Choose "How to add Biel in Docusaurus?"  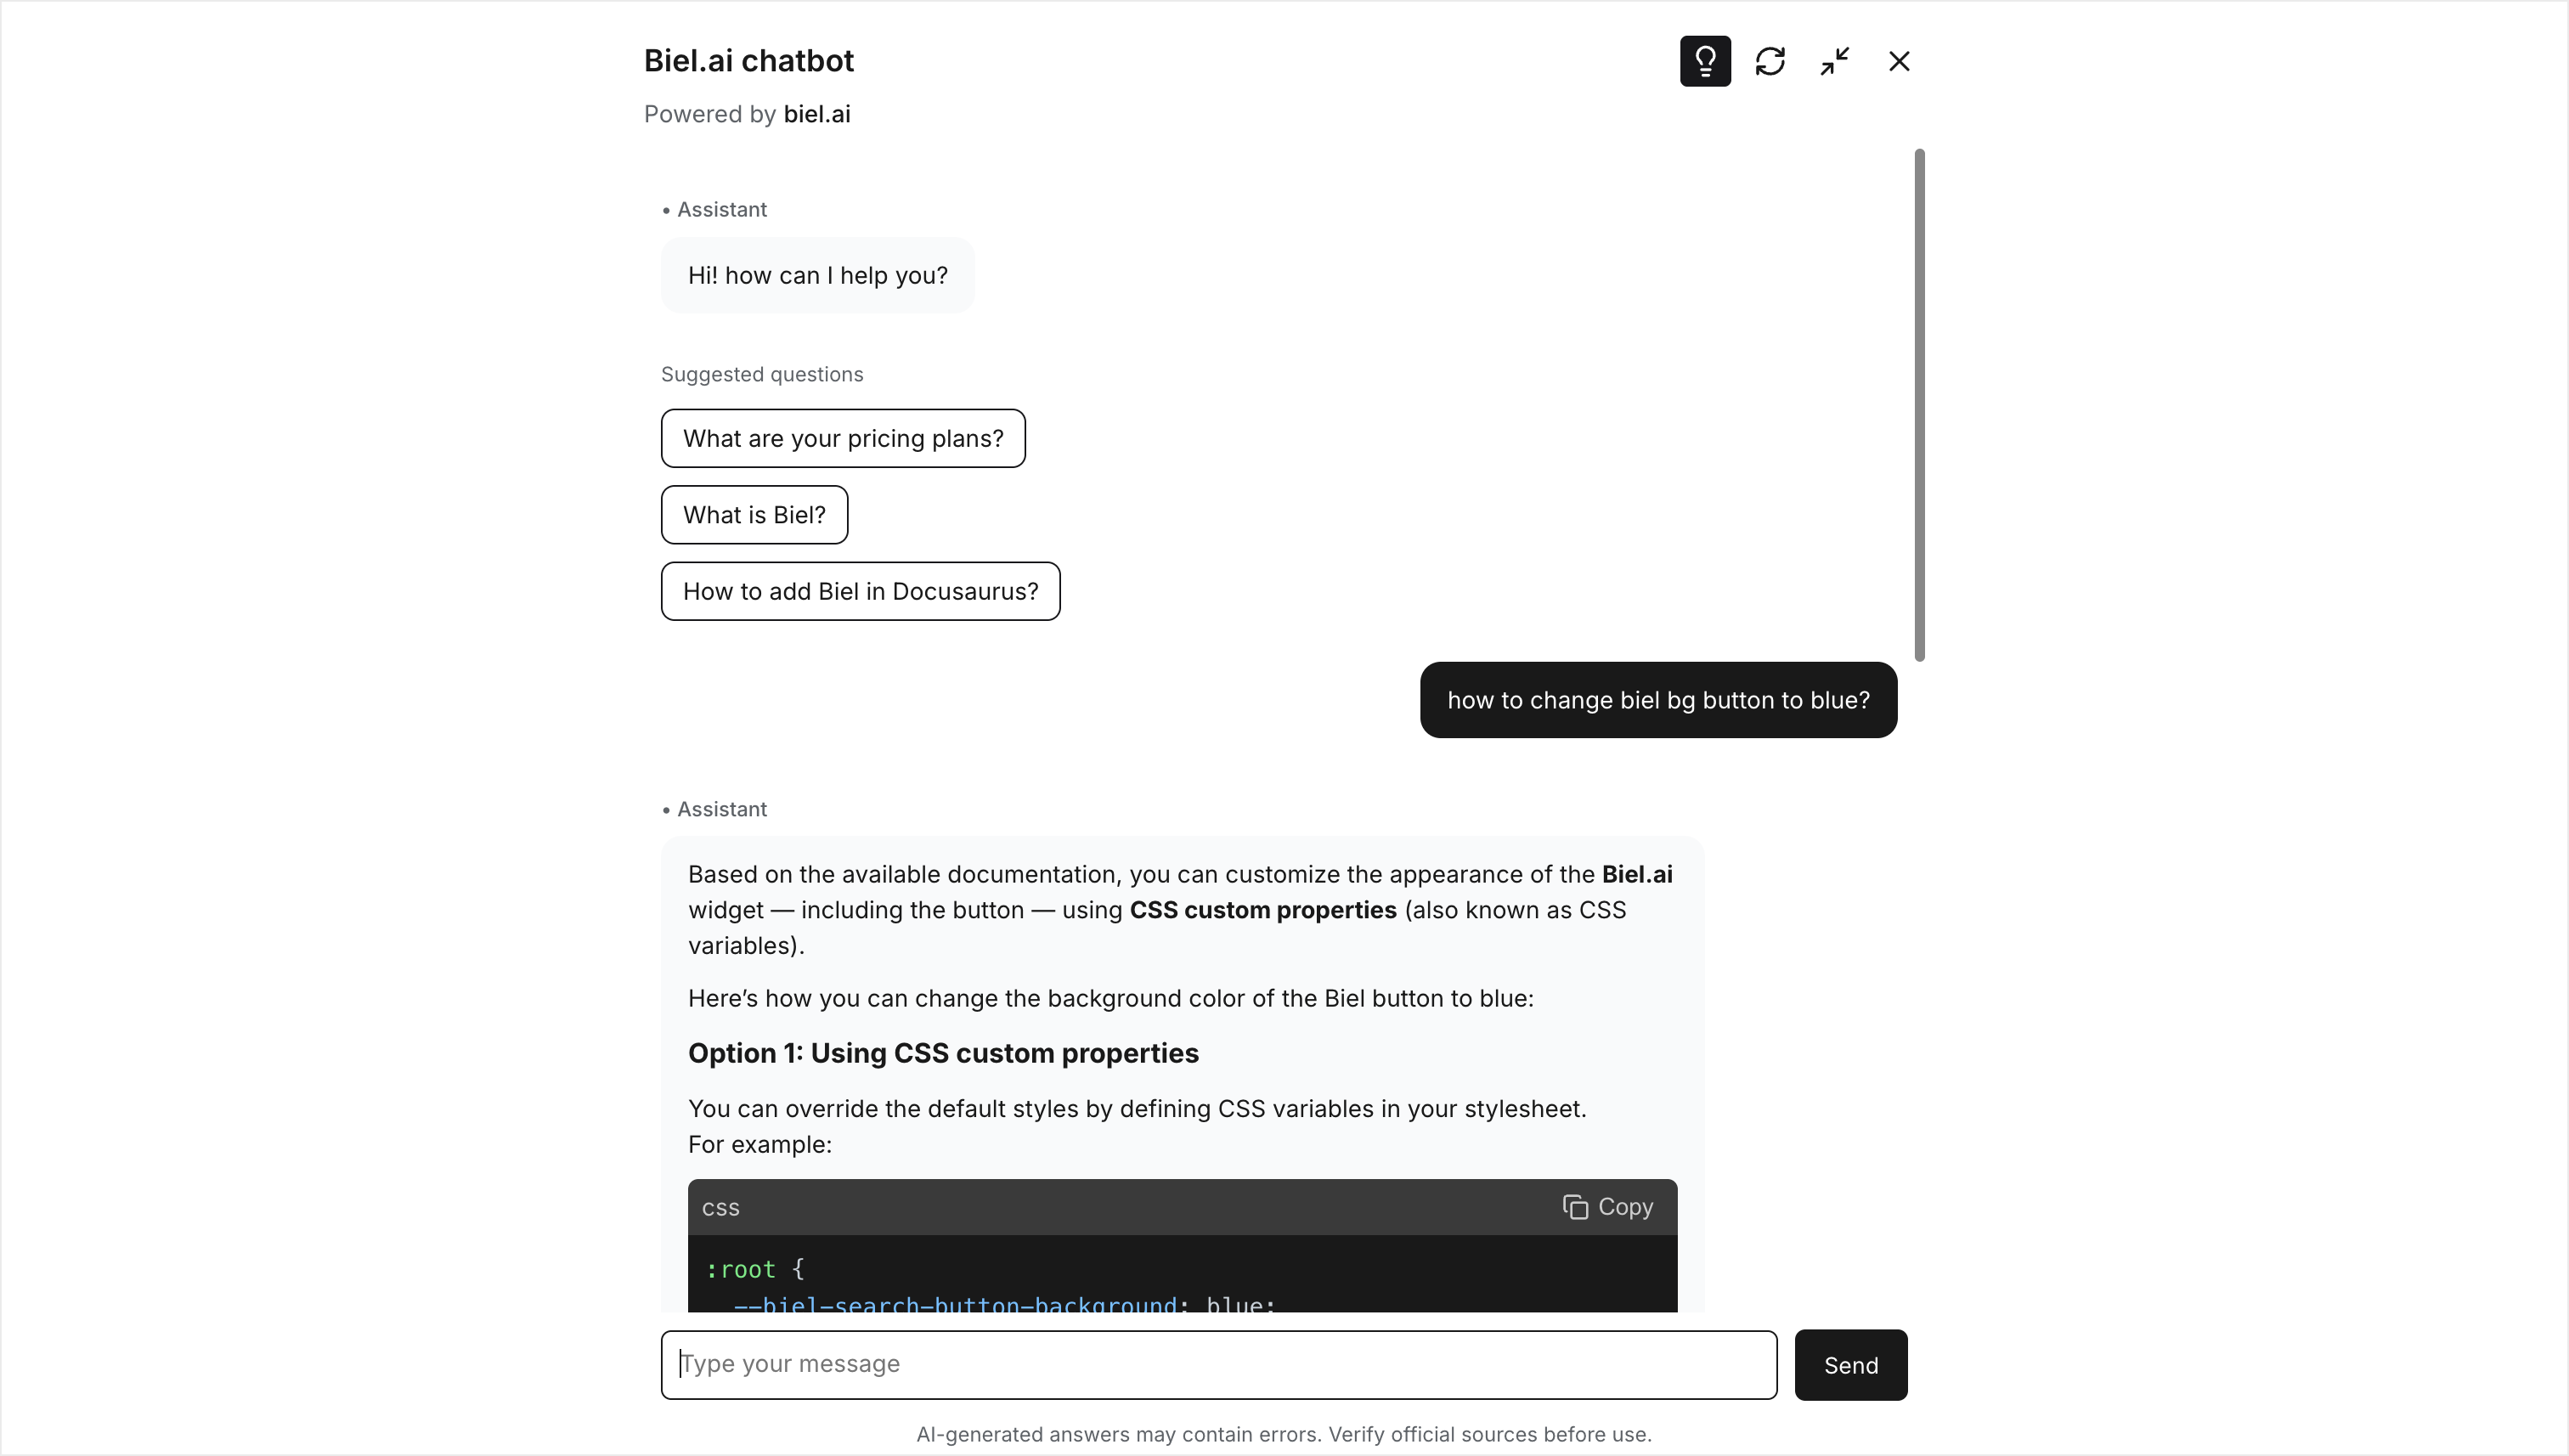coord(860,591)
